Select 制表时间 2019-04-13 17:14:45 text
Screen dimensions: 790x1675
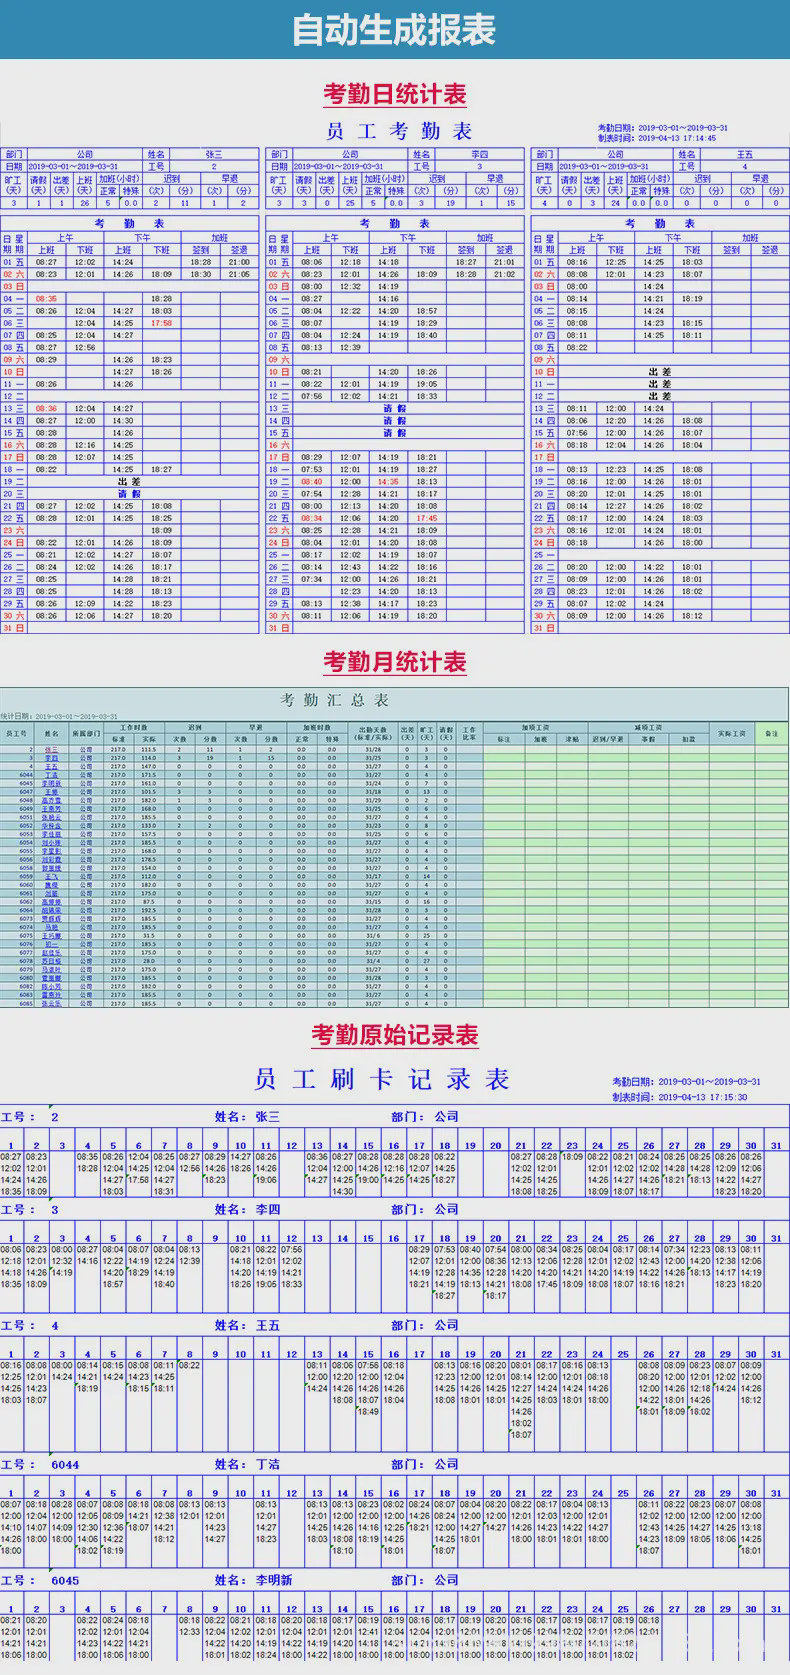click(657, 138)
